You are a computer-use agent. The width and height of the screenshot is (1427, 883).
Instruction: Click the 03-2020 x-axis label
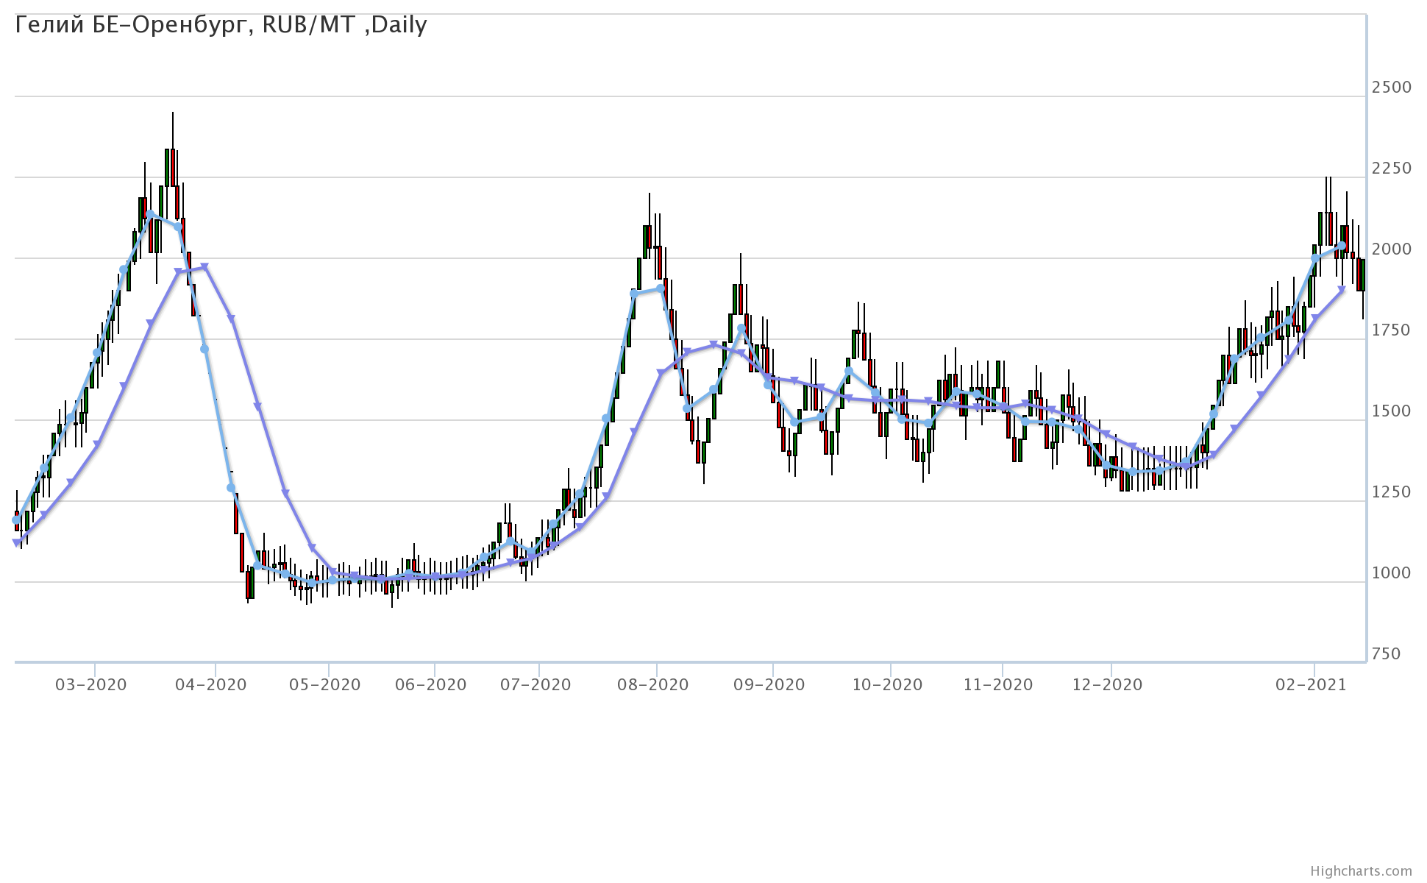click(x=90, y=685)
